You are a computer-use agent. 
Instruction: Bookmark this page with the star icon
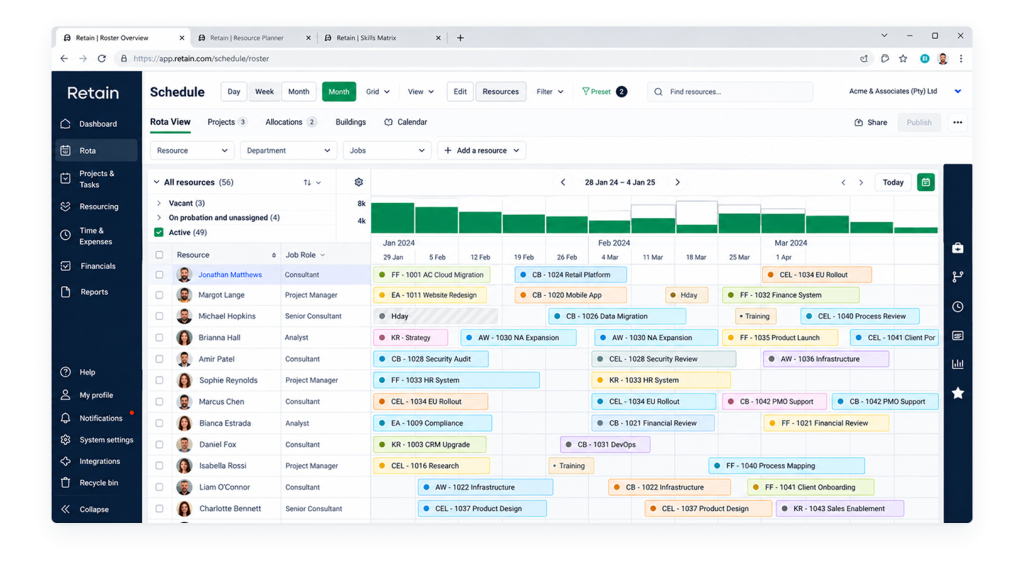(x=903, y=58)
